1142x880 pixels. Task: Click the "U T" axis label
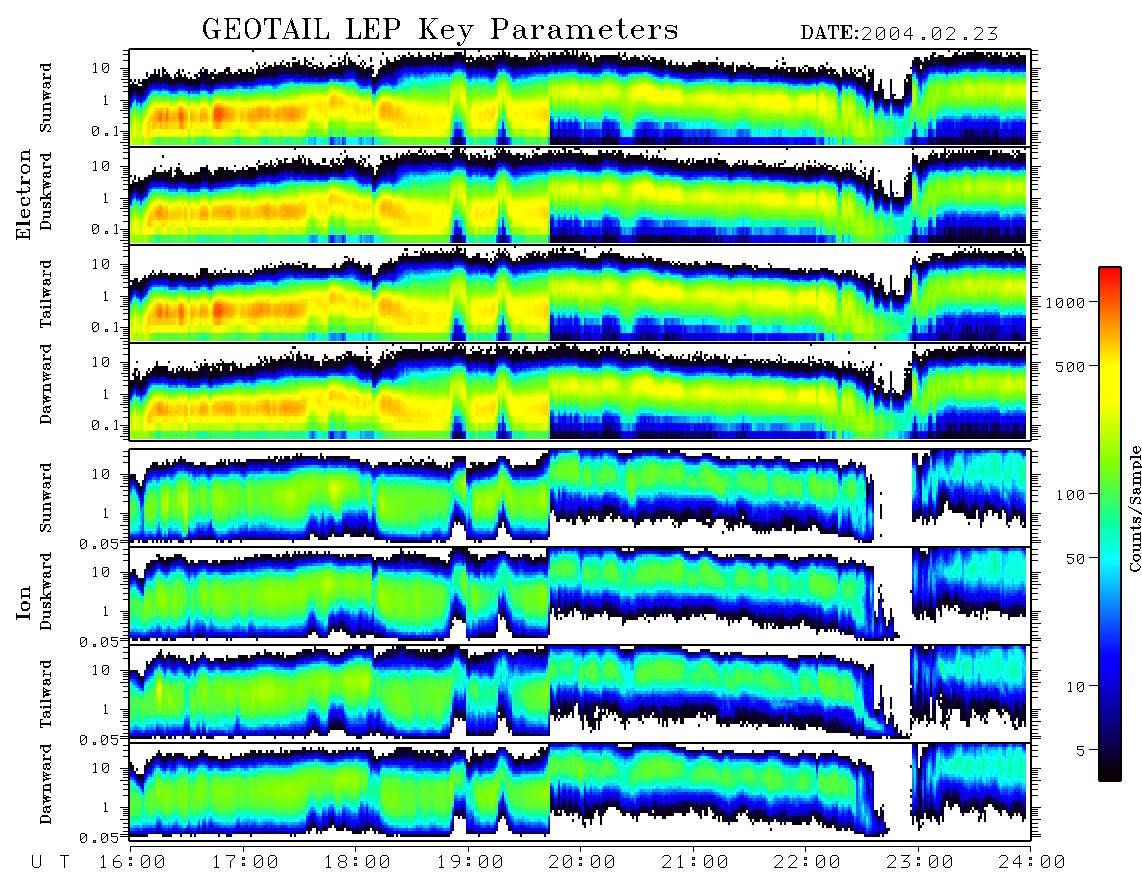tap(51, 862)
